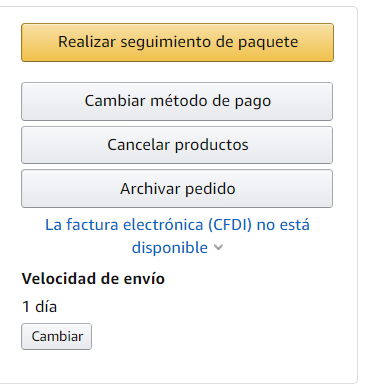Select the Cancelar productos button
This screenshot has height=387, width=372.
(x=177, y=145)
